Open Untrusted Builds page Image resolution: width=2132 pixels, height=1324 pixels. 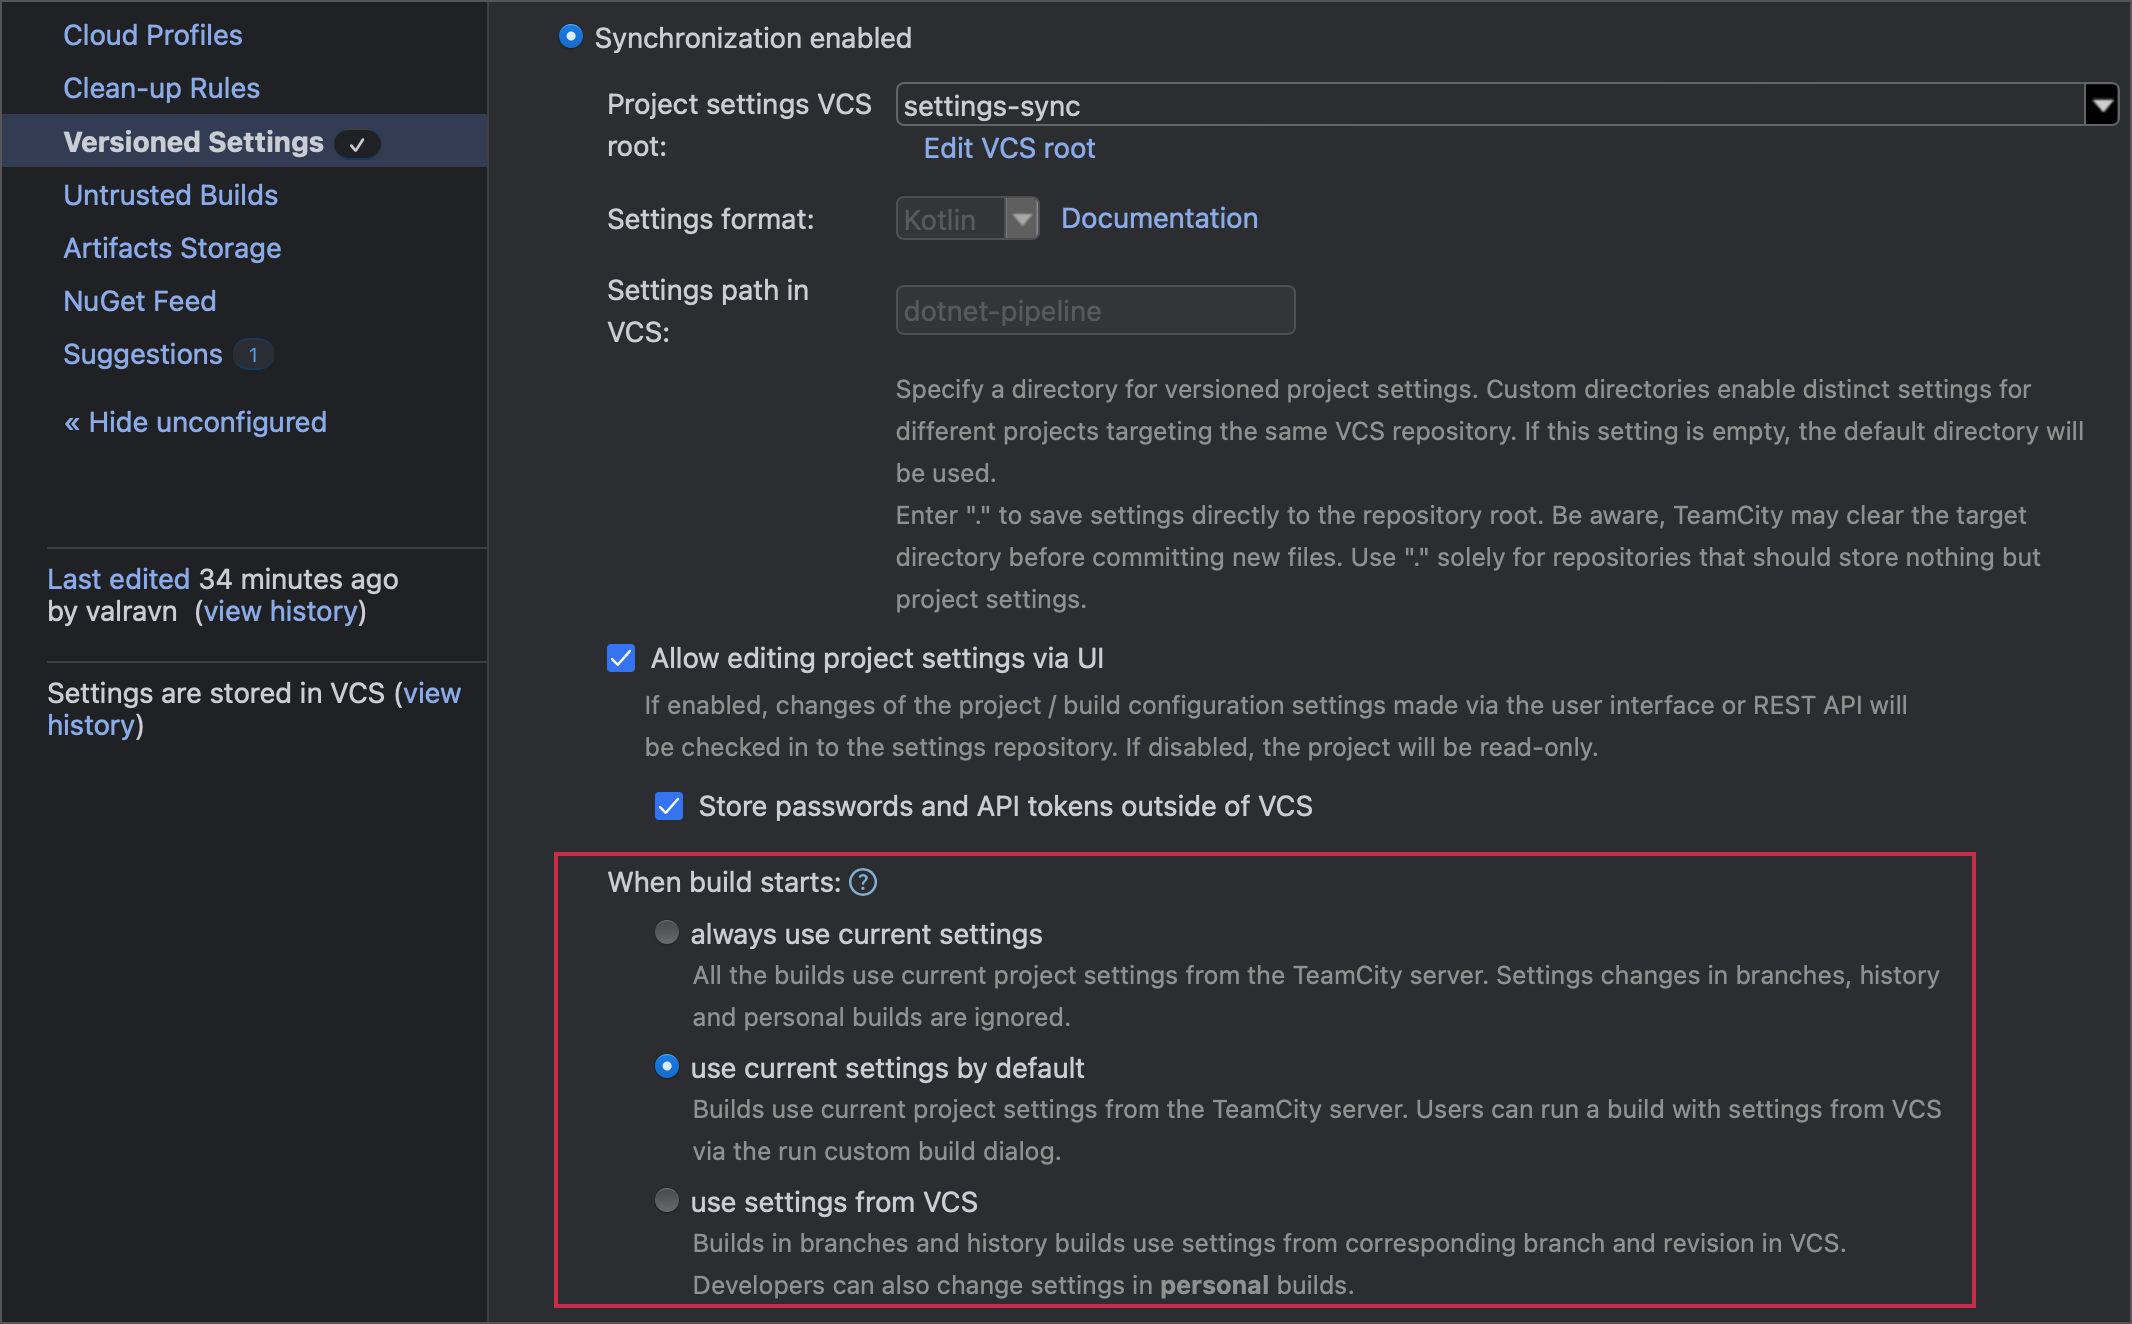(x=170, y=195)
